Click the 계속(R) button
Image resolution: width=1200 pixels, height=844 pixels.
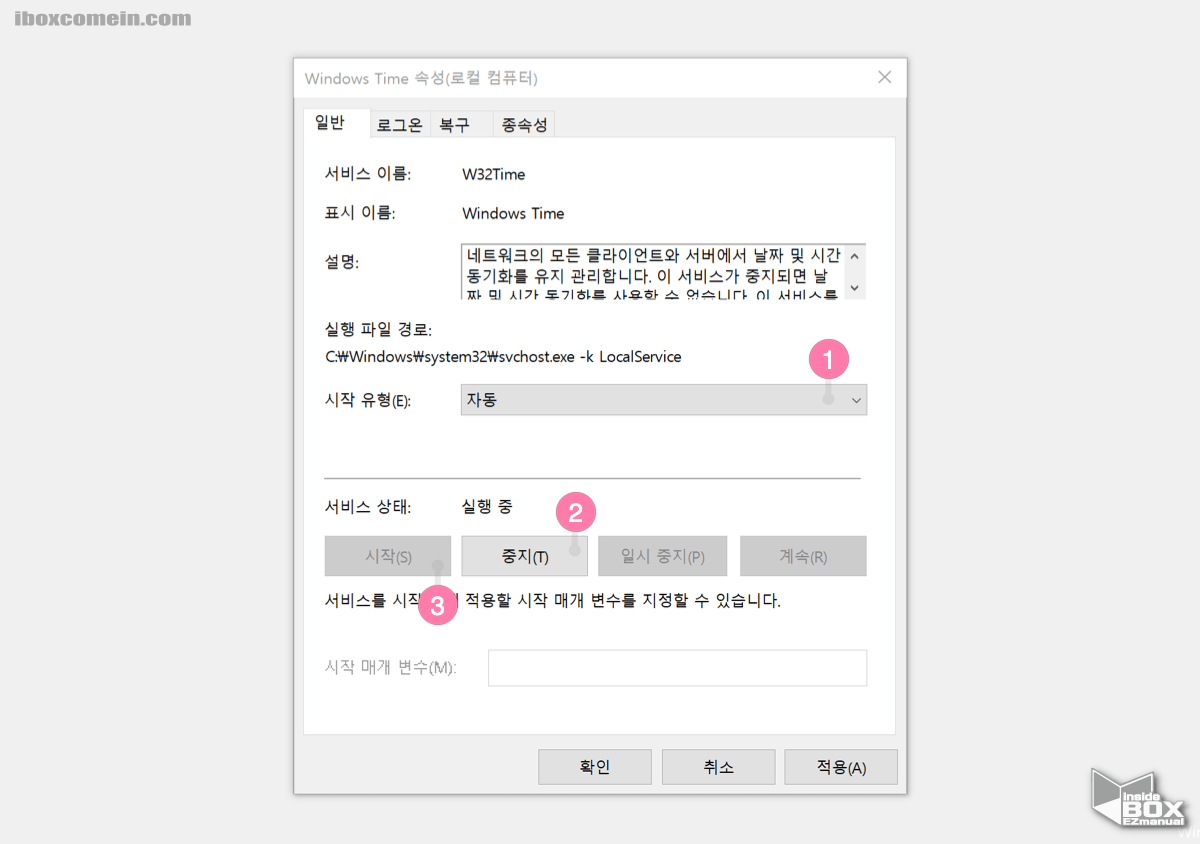click(803, 556)
